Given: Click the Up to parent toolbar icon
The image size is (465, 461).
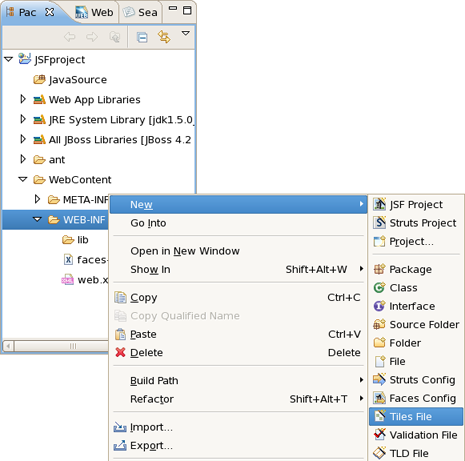Looking at the screenshot, I should pyautogui.click(x=115, y=37).
